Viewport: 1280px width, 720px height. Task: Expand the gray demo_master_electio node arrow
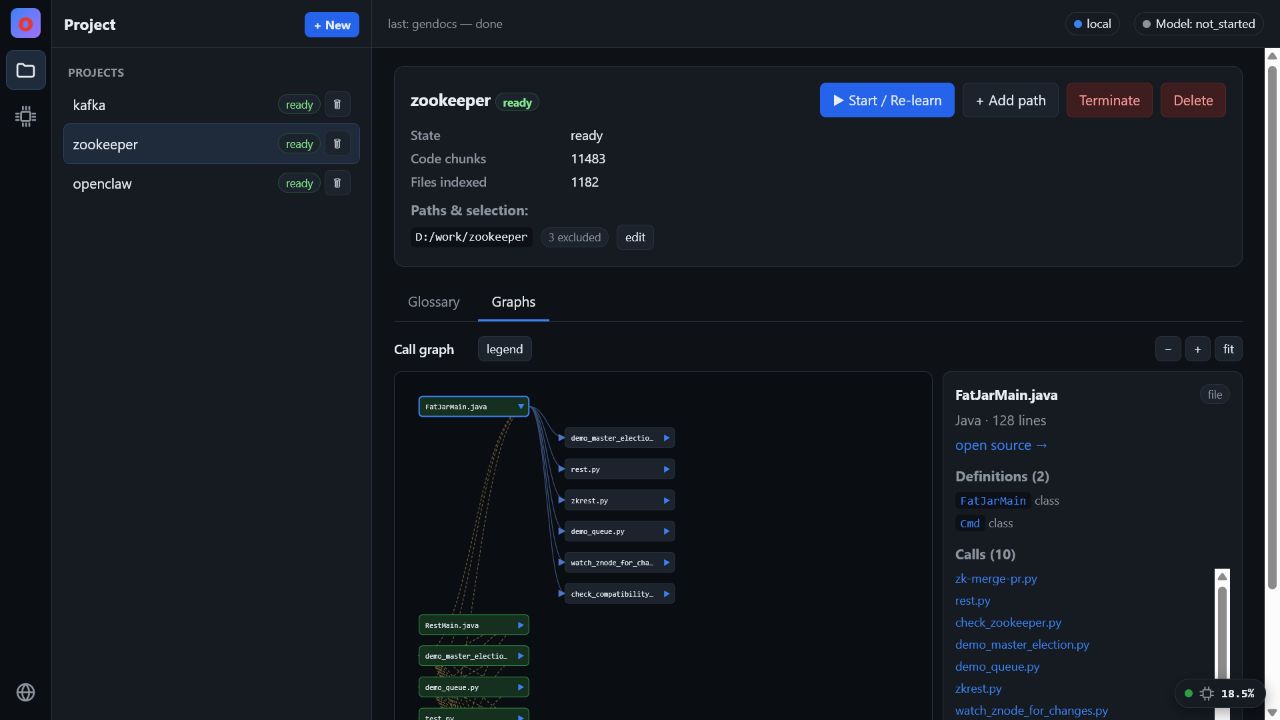point(666,438)
